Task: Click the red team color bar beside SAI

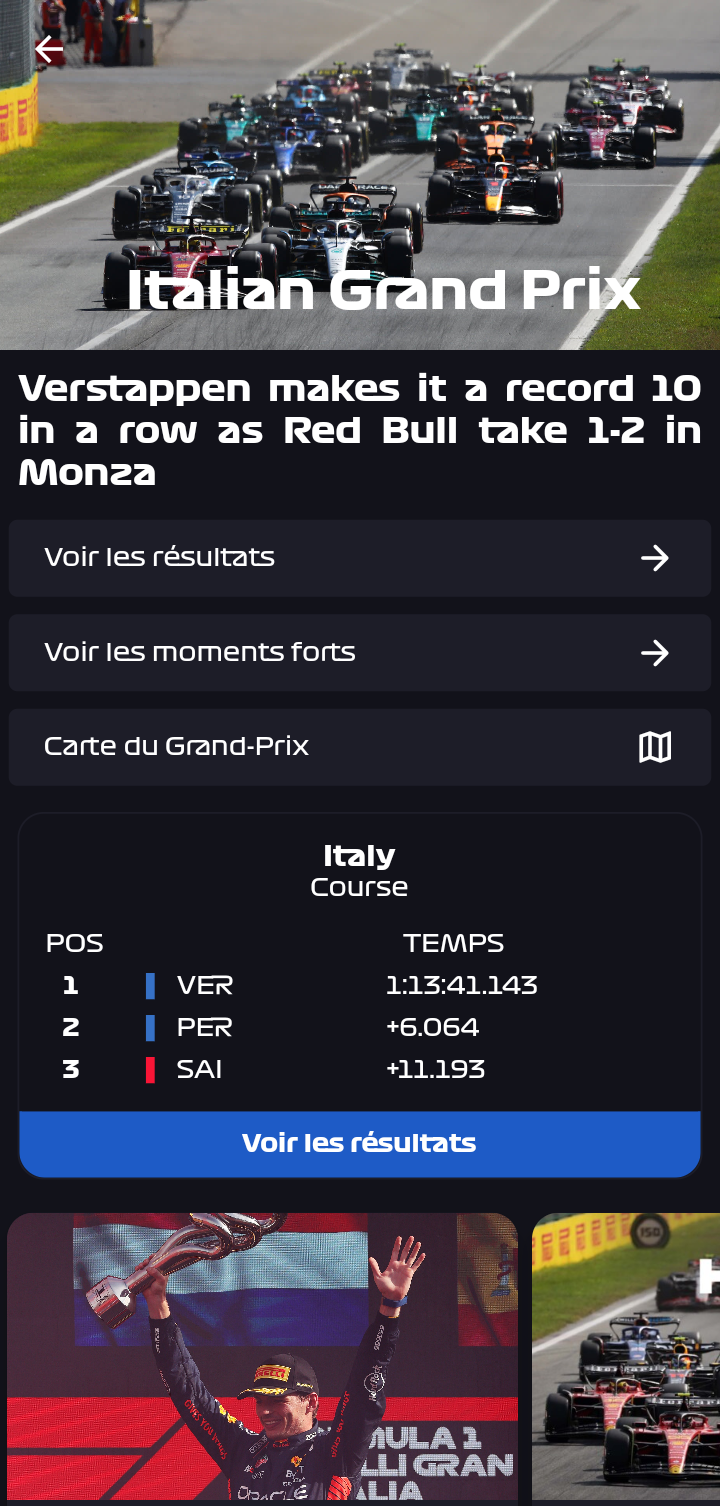Action: [x=150, y=1070]
